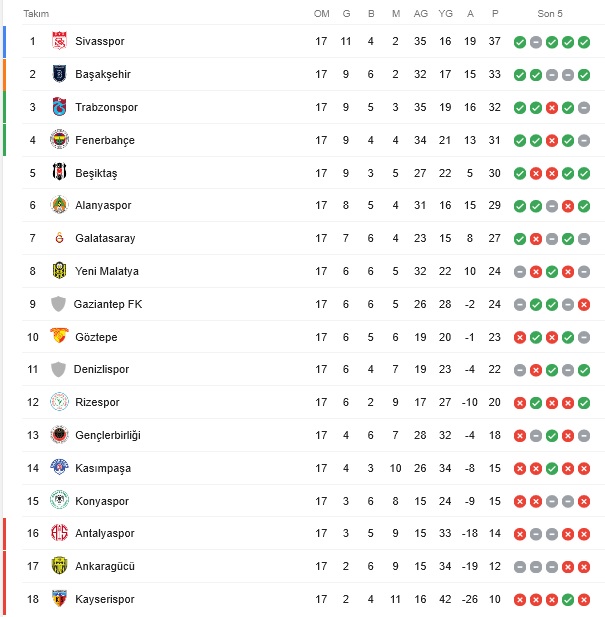Click the Galatasaray crest
Image resolution: width=605 pixels, height=617 pixels.
tap(59, 238)
